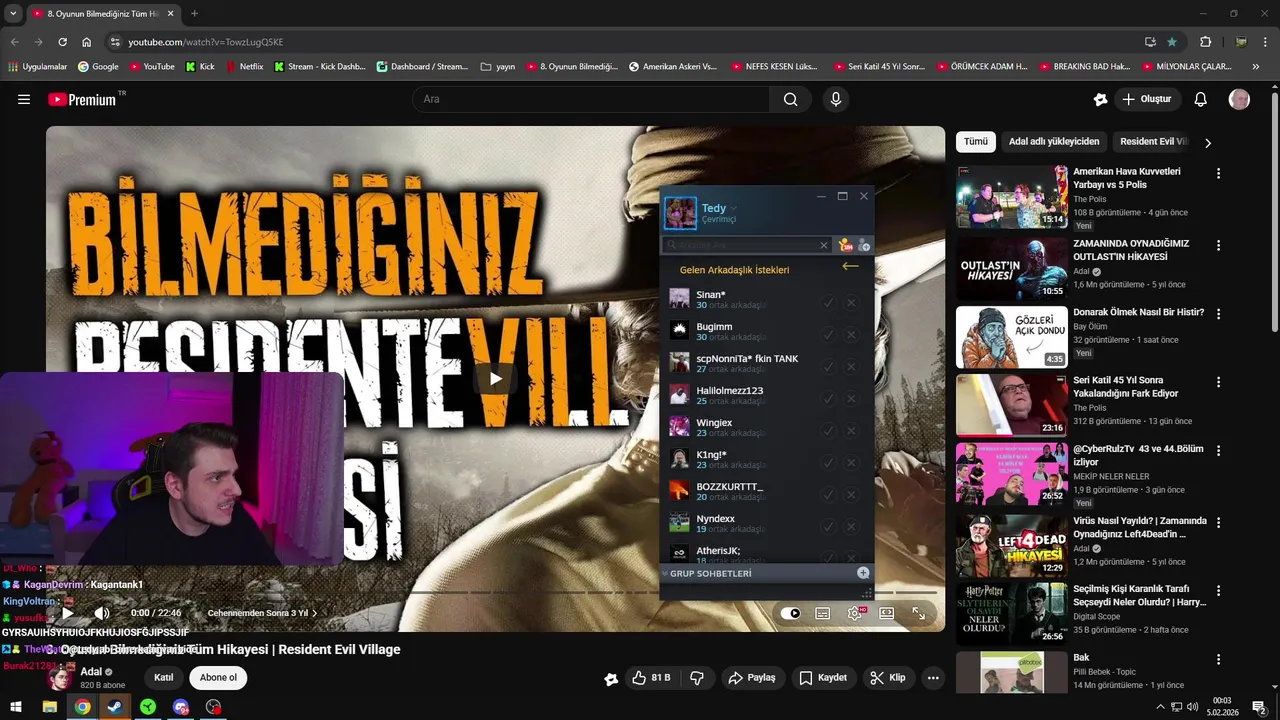Accept the Bugimm friend request in Steam
The image size is (1280, 720).
click(828, 334)
